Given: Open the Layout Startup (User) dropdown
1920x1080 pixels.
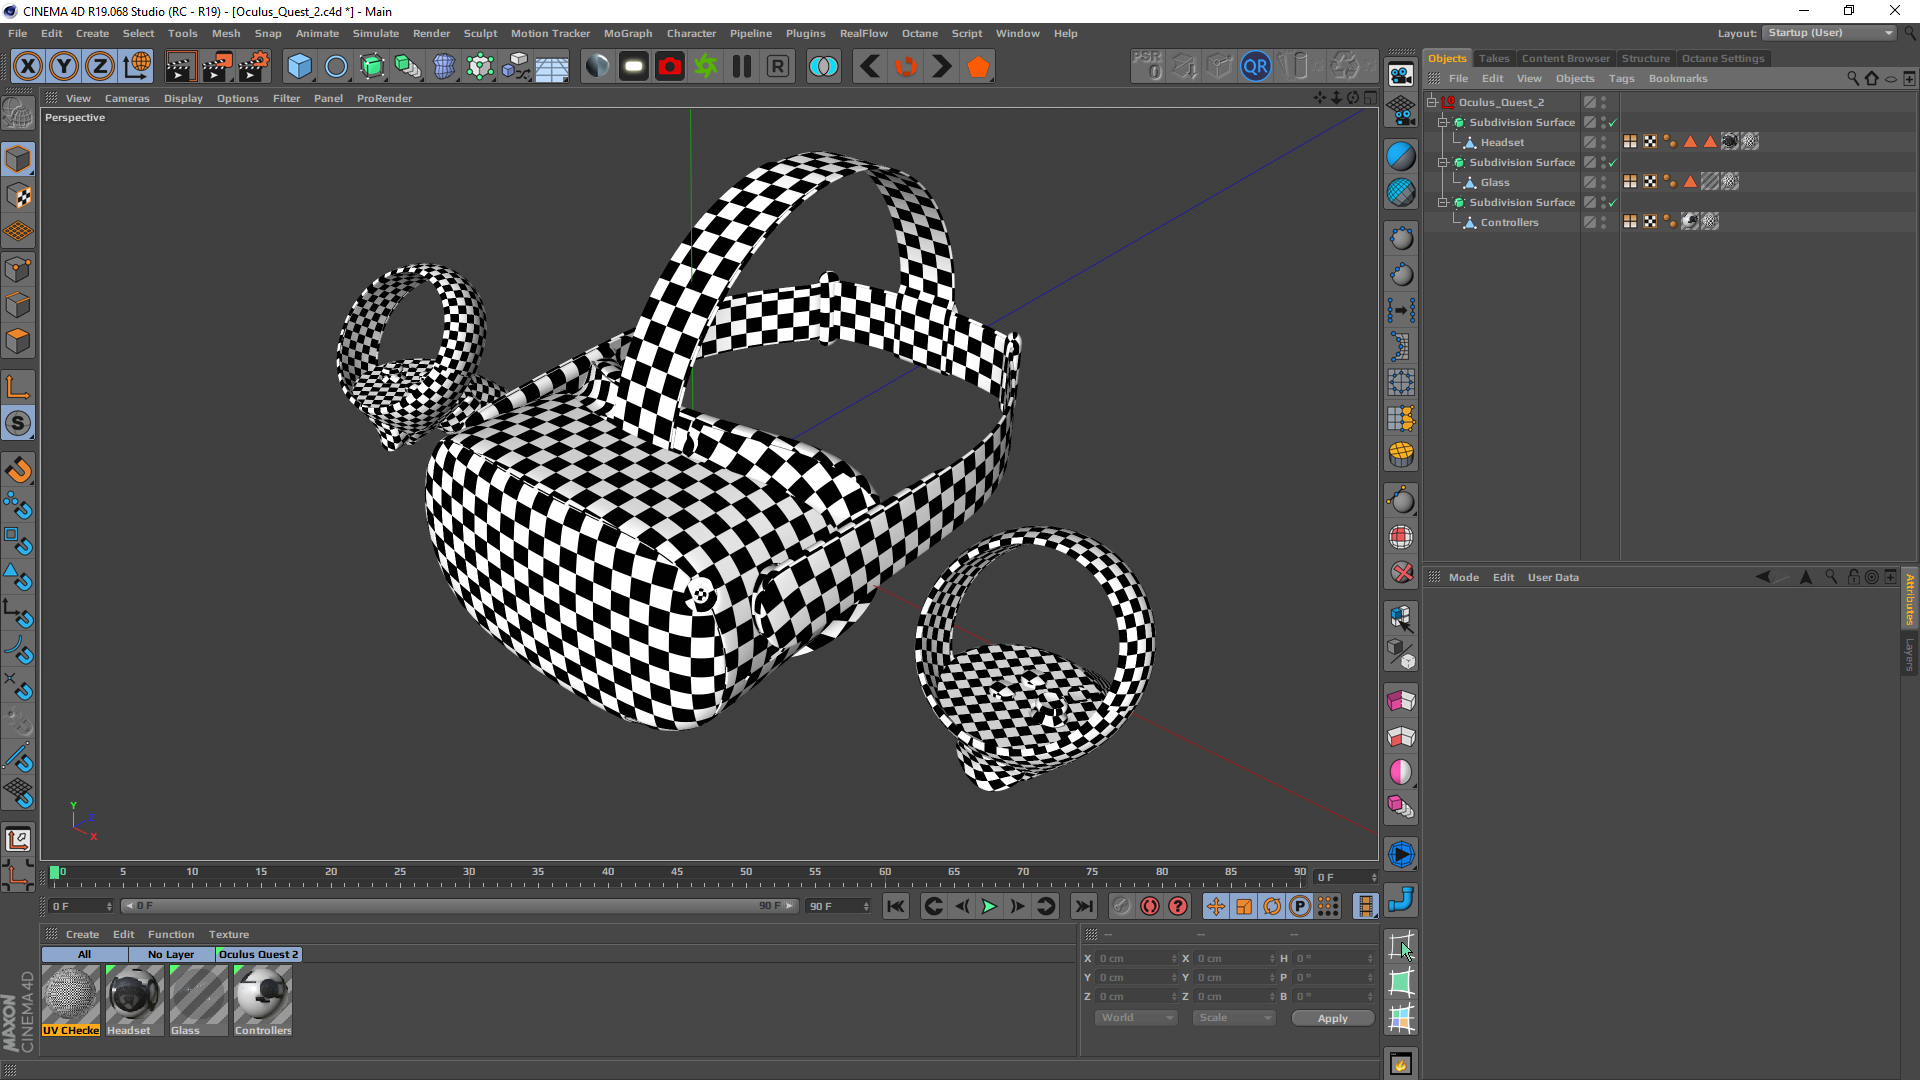Looking at the screenshot, I should click(x=1829, y=33).
